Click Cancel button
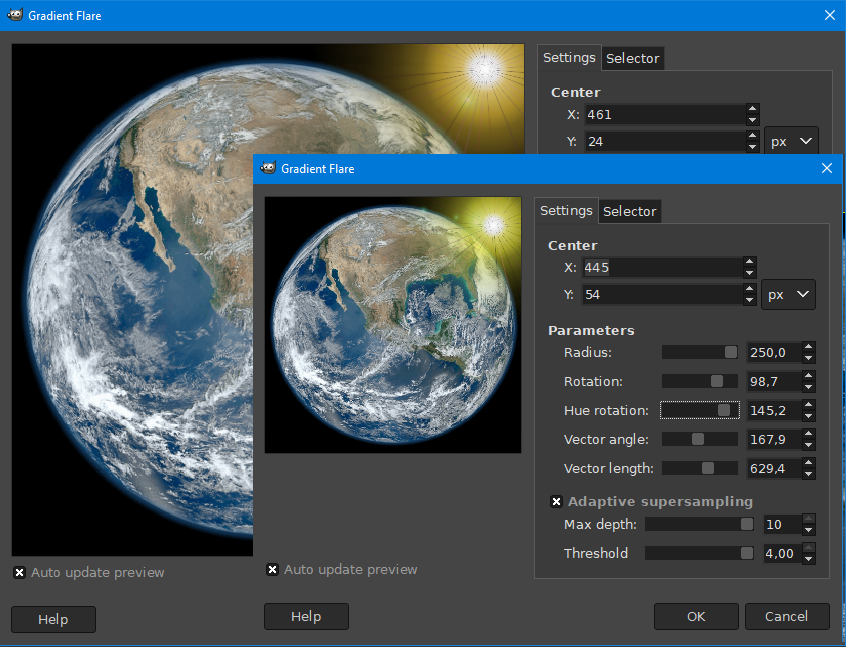 pos(787,616)
